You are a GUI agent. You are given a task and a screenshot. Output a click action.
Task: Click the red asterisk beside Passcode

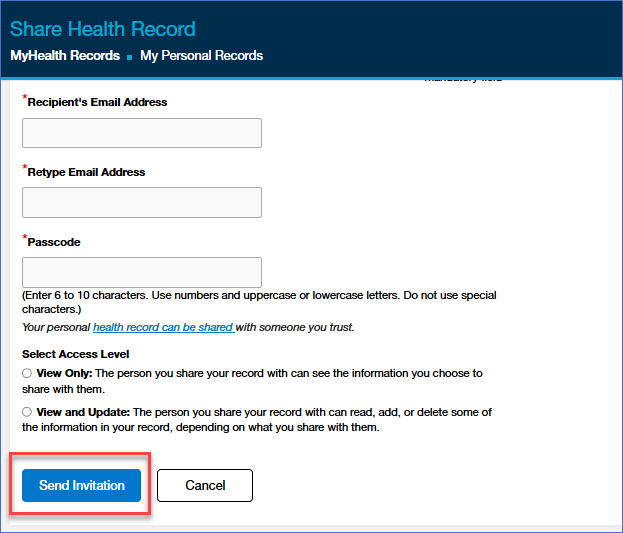[x=24, y=239]
